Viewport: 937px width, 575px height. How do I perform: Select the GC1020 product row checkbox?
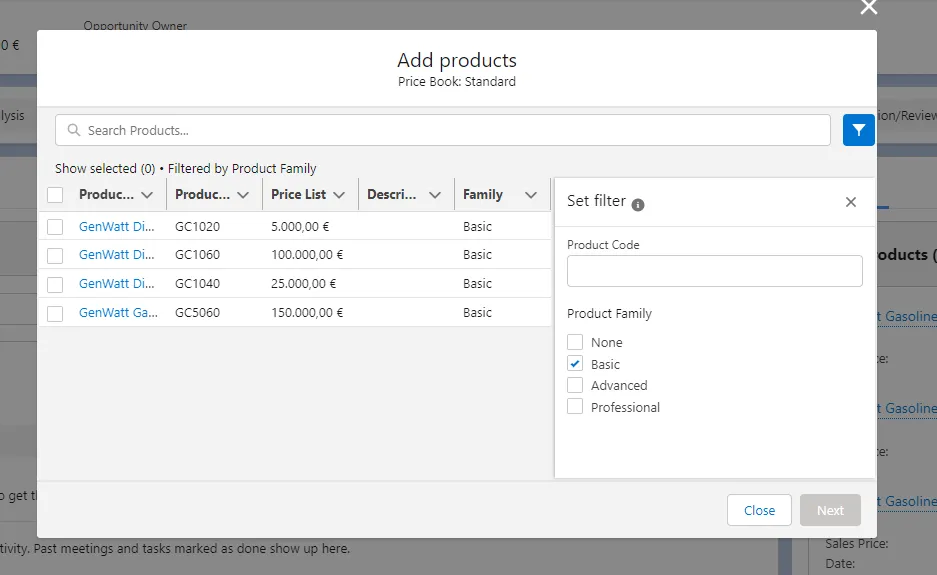coord(55,227)
